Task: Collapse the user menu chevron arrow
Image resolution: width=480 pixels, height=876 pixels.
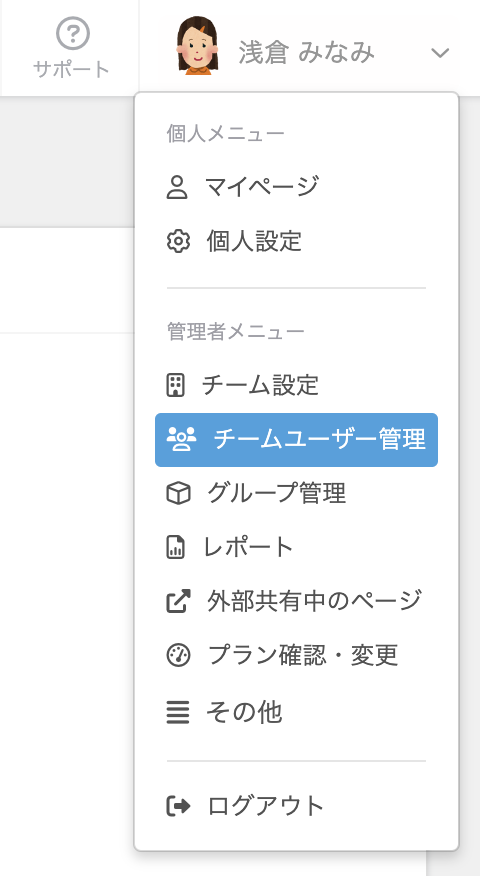Action: click(x=440, y=53)
